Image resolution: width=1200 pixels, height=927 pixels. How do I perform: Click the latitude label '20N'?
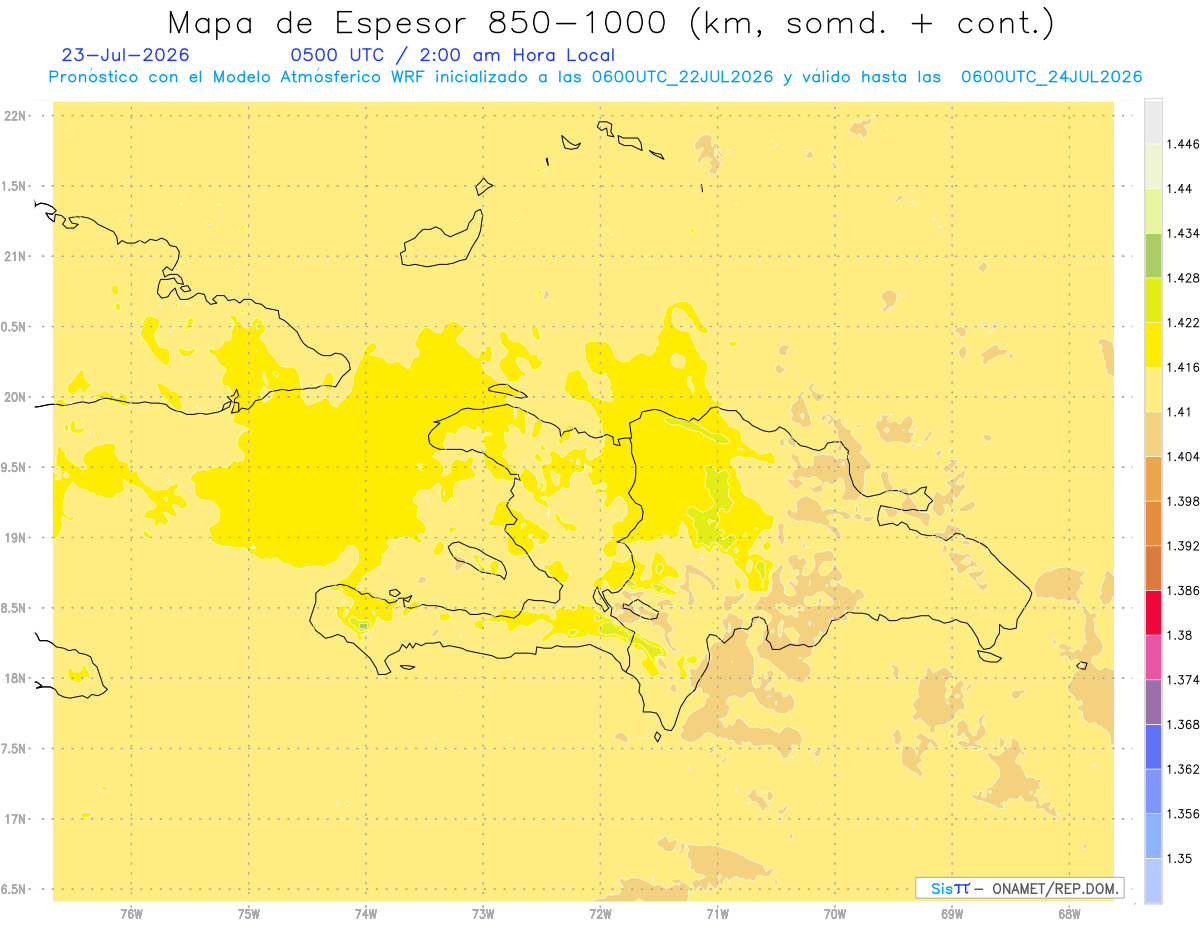(x=15, y=397)
